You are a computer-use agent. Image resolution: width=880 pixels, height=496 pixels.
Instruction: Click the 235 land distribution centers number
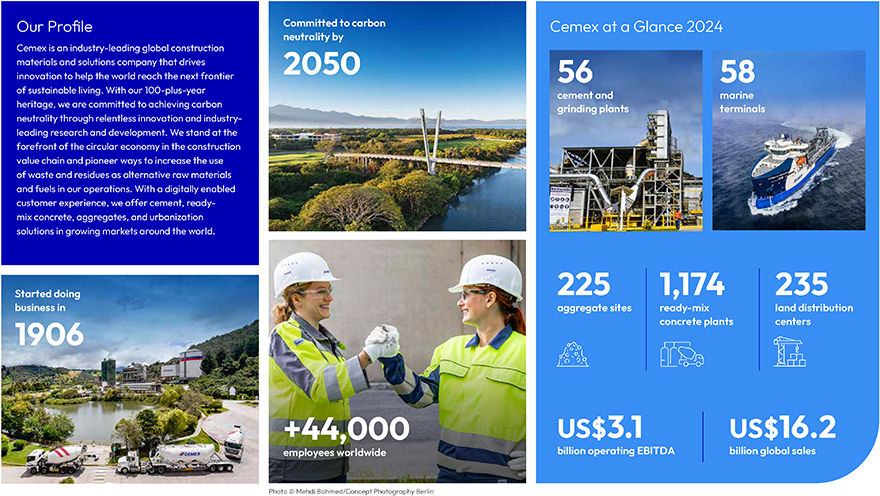point(801,284)
